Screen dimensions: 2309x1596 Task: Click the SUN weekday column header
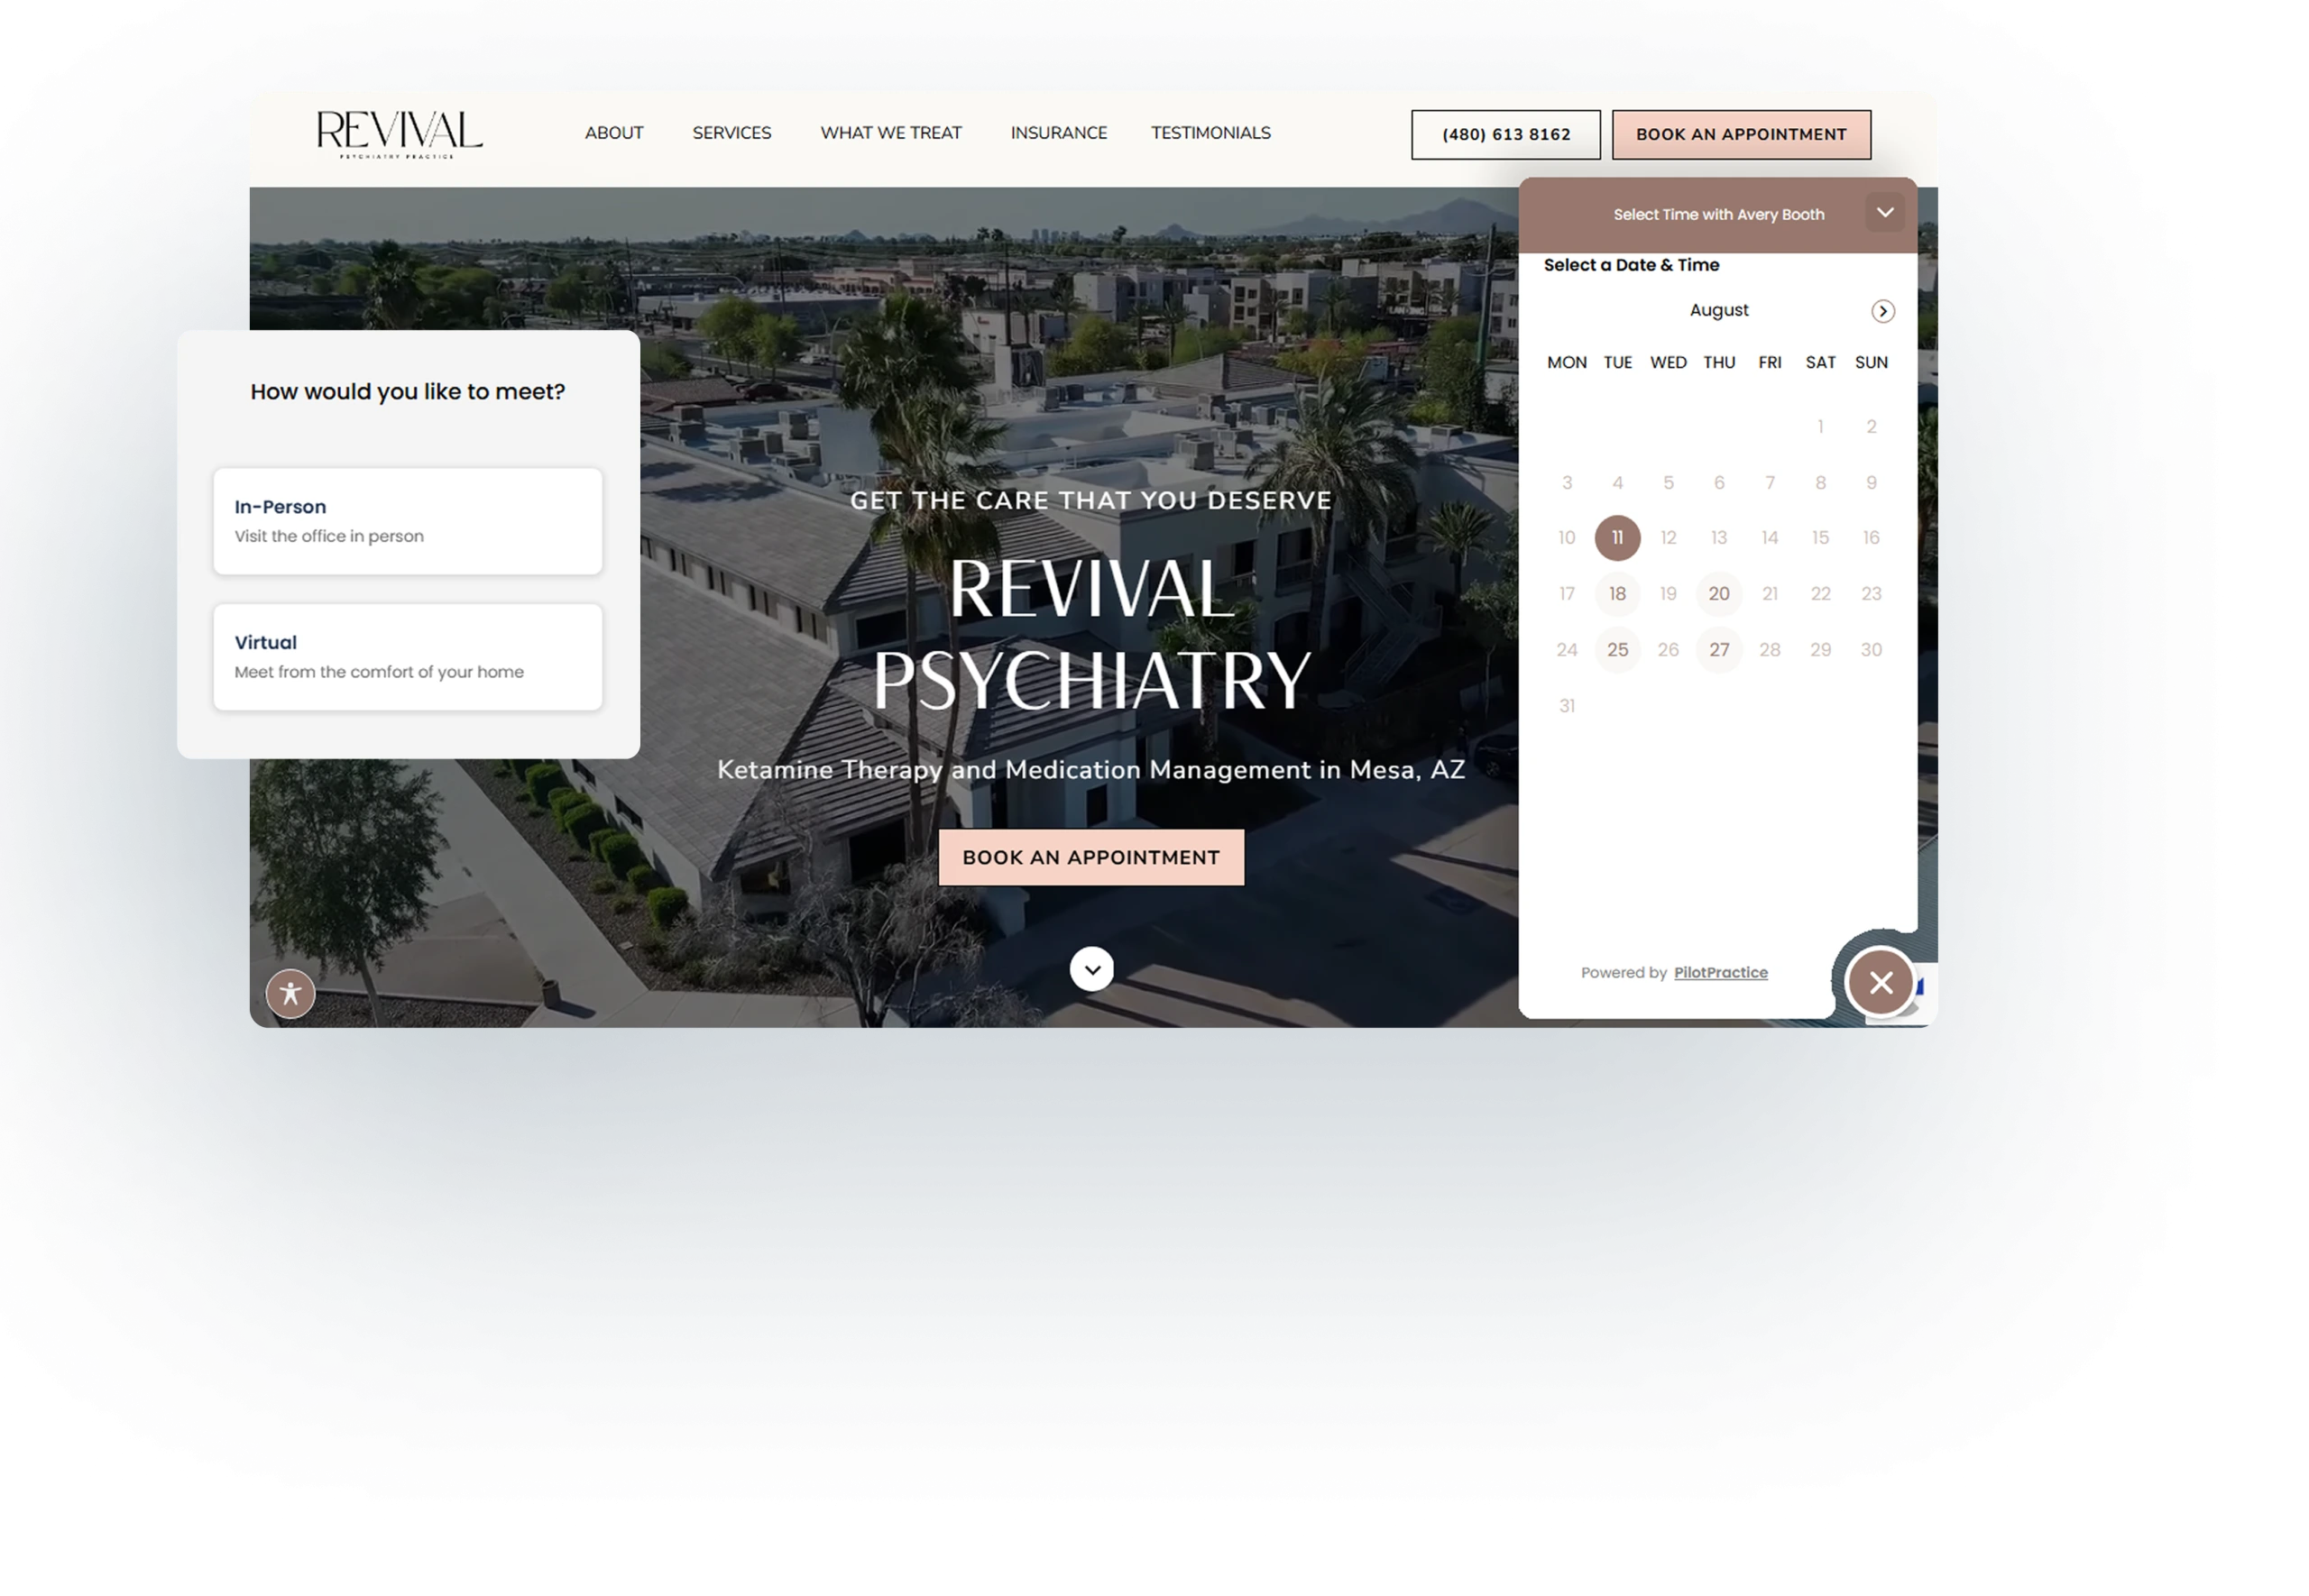1870,362
